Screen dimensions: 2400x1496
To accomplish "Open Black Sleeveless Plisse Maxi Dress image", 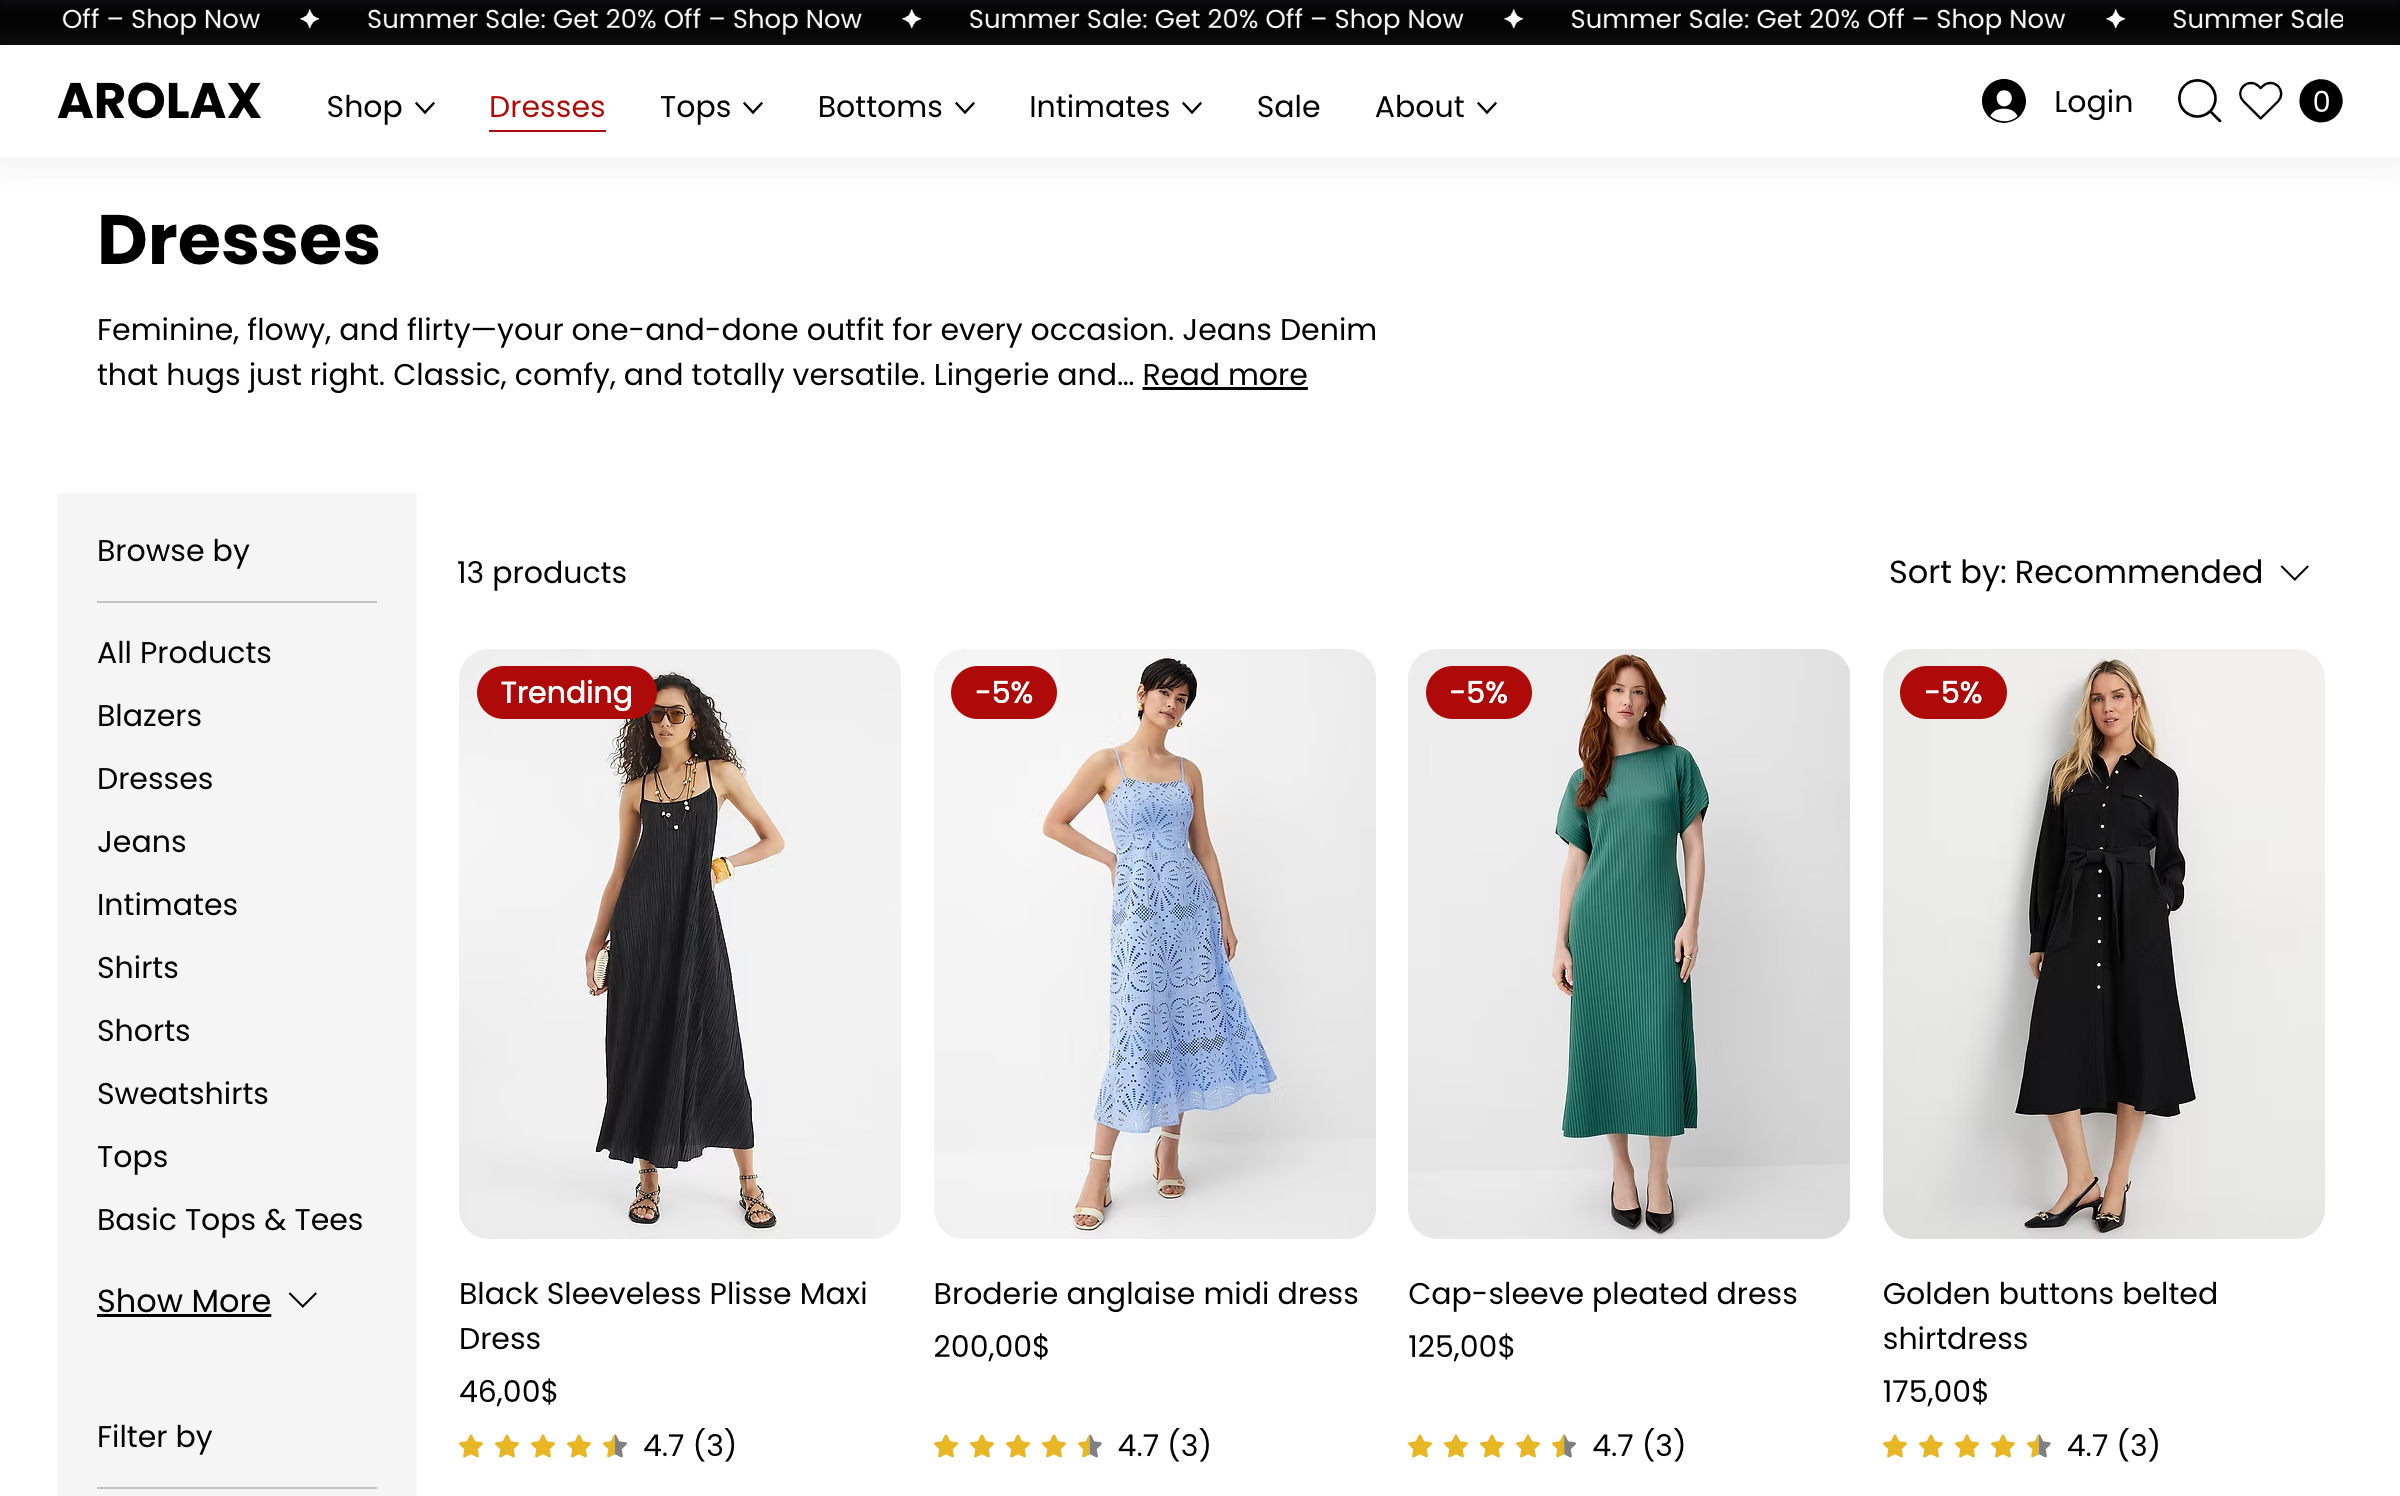I will [x=680, y=944].
